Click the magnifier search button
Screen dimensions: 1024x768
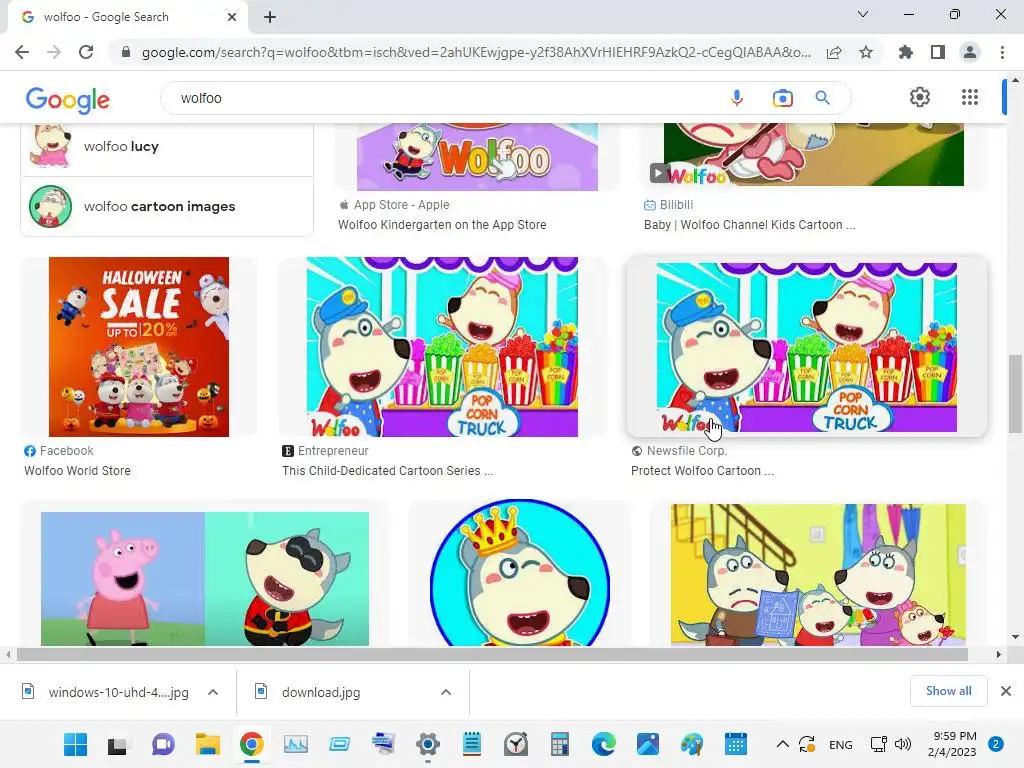pyautogui.click(x=822, y=98)
